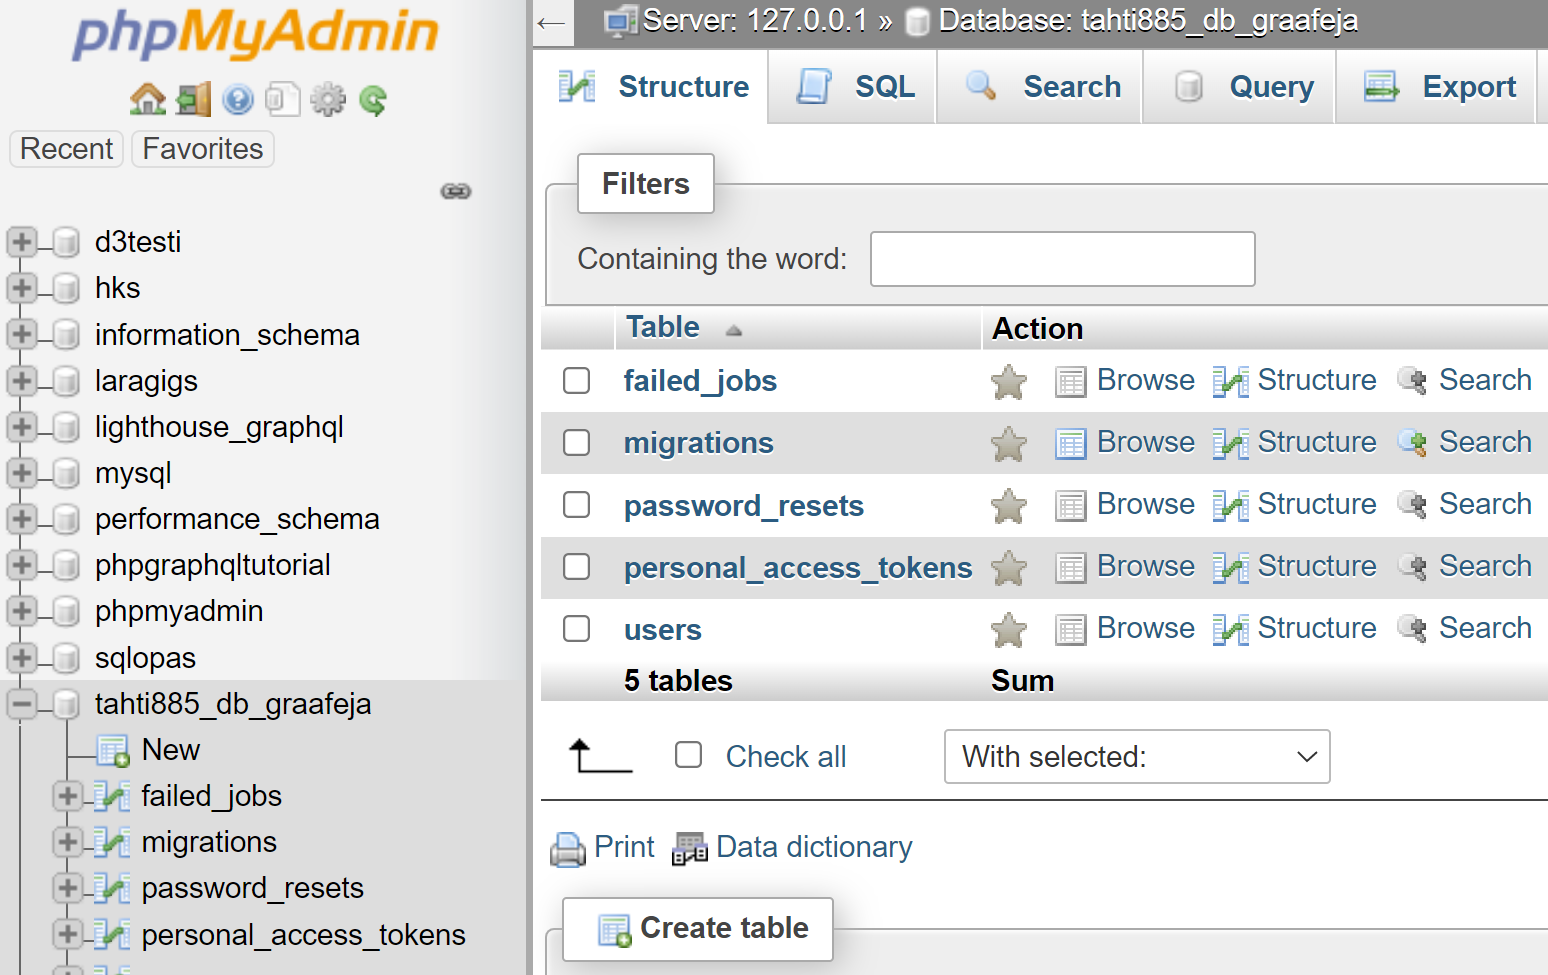The image size is (1548, 975).
Task: Click the Search icon for password_resets row
Action: pos(1412,504)
